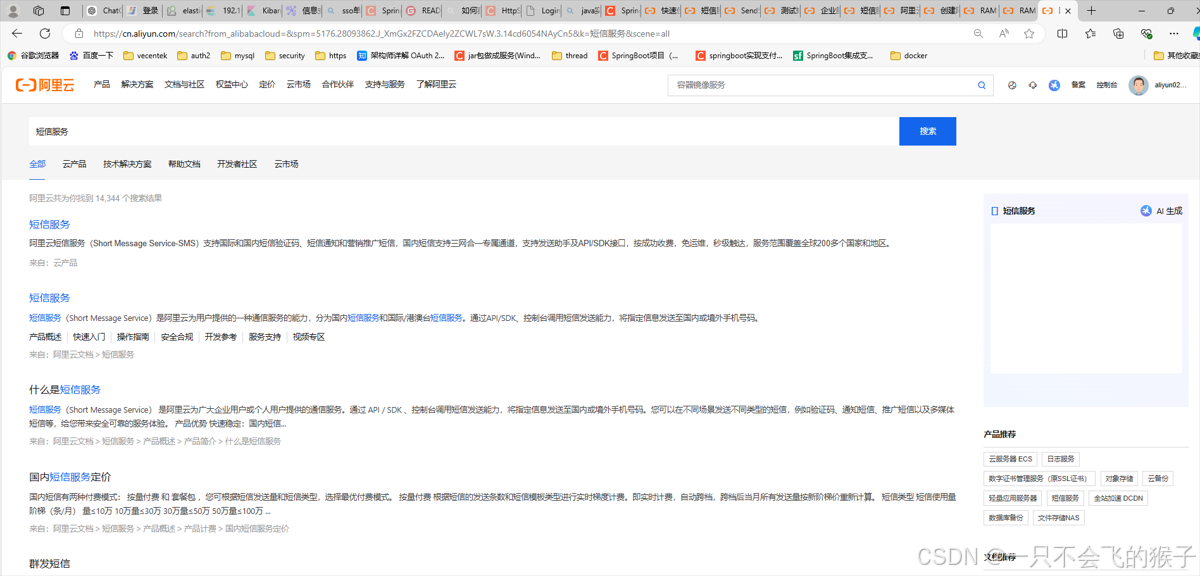This screenshot has height=576, width=1200.
Task: Select the 云产品 search filter tab
Action: (74, 164)
